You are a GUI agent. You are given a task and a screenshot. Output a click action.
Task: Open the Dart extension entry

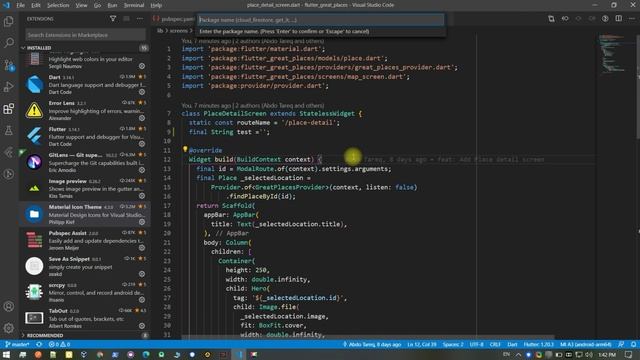[85, 84]
